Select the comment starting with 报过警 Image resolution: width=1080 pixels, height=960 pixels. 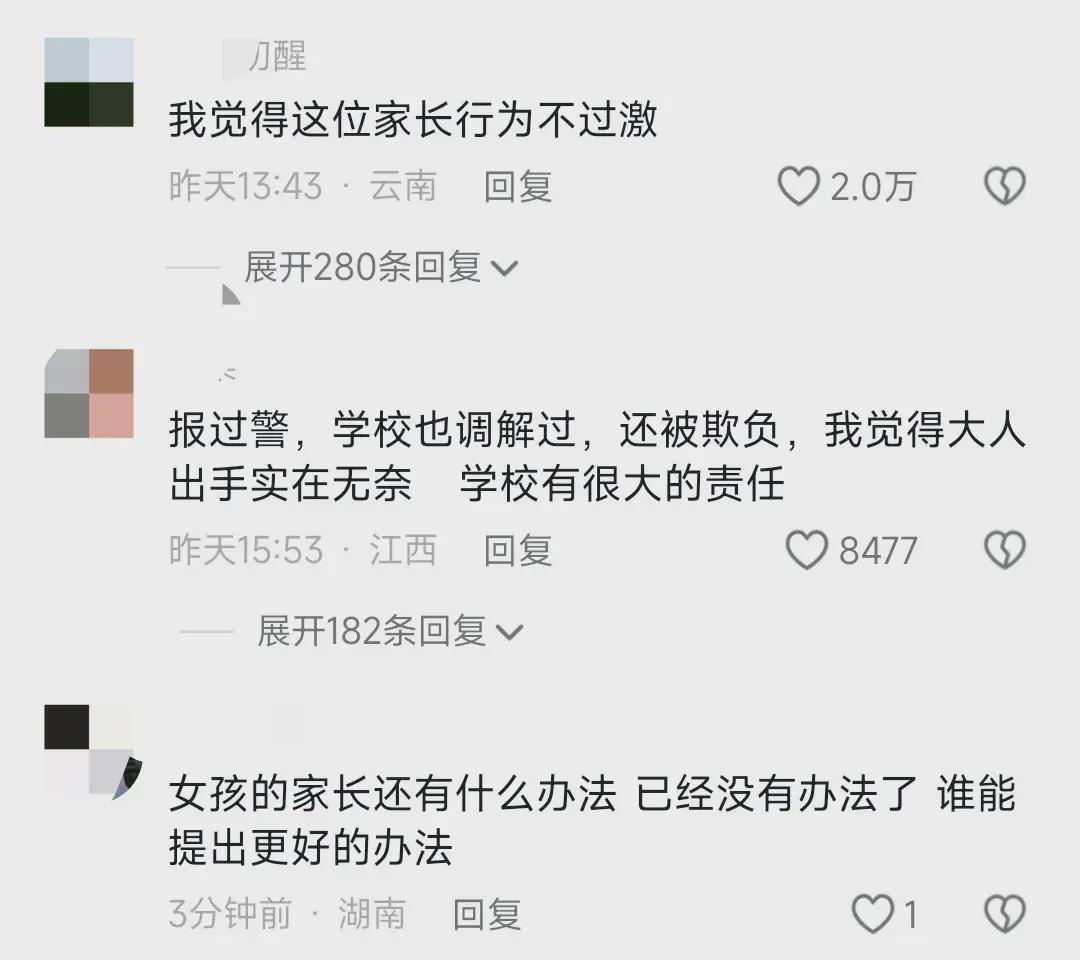tap(597, 457)
